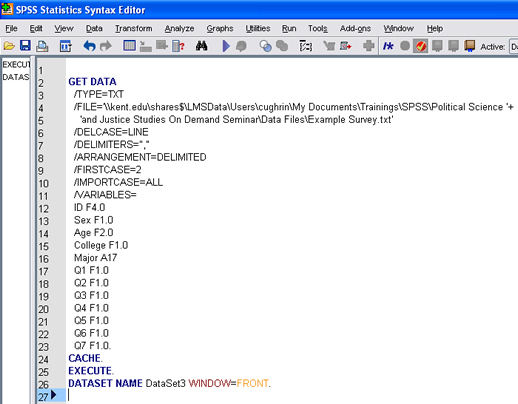Click the icon with the red arrow
518x404 pixels.
pyautogui.click(x=346, y=46)
